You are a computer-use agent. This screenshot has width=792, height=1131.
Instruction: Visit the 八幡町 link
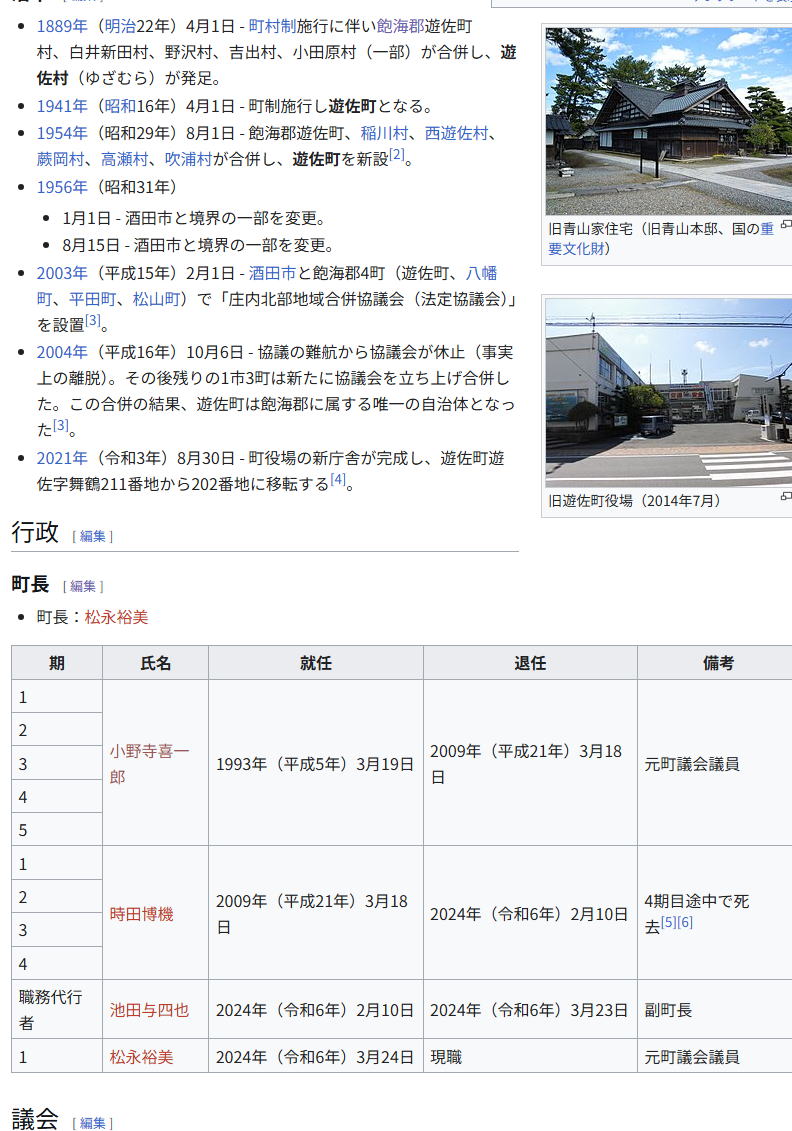tap(481, 273)
